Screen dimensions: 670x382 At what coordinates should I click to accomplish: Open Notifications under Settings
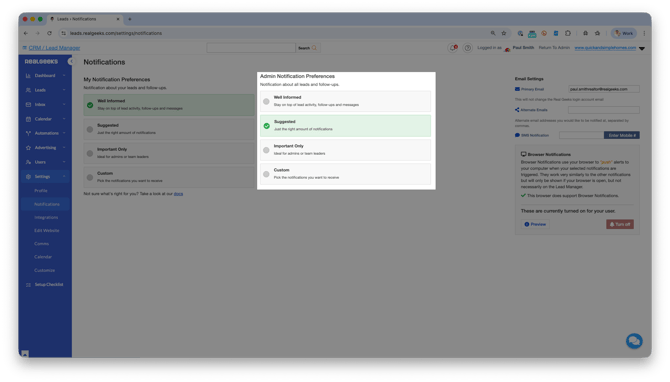[x=47, y=204]
